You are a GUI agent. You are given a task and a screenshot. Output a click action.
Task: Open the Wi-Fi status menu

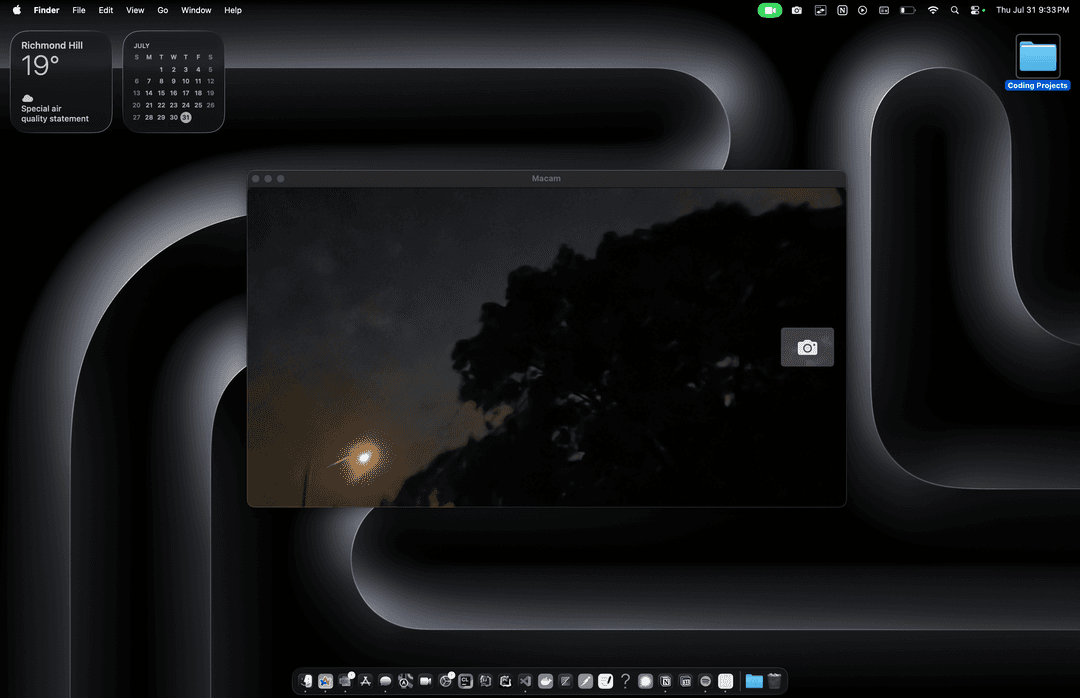933,10
